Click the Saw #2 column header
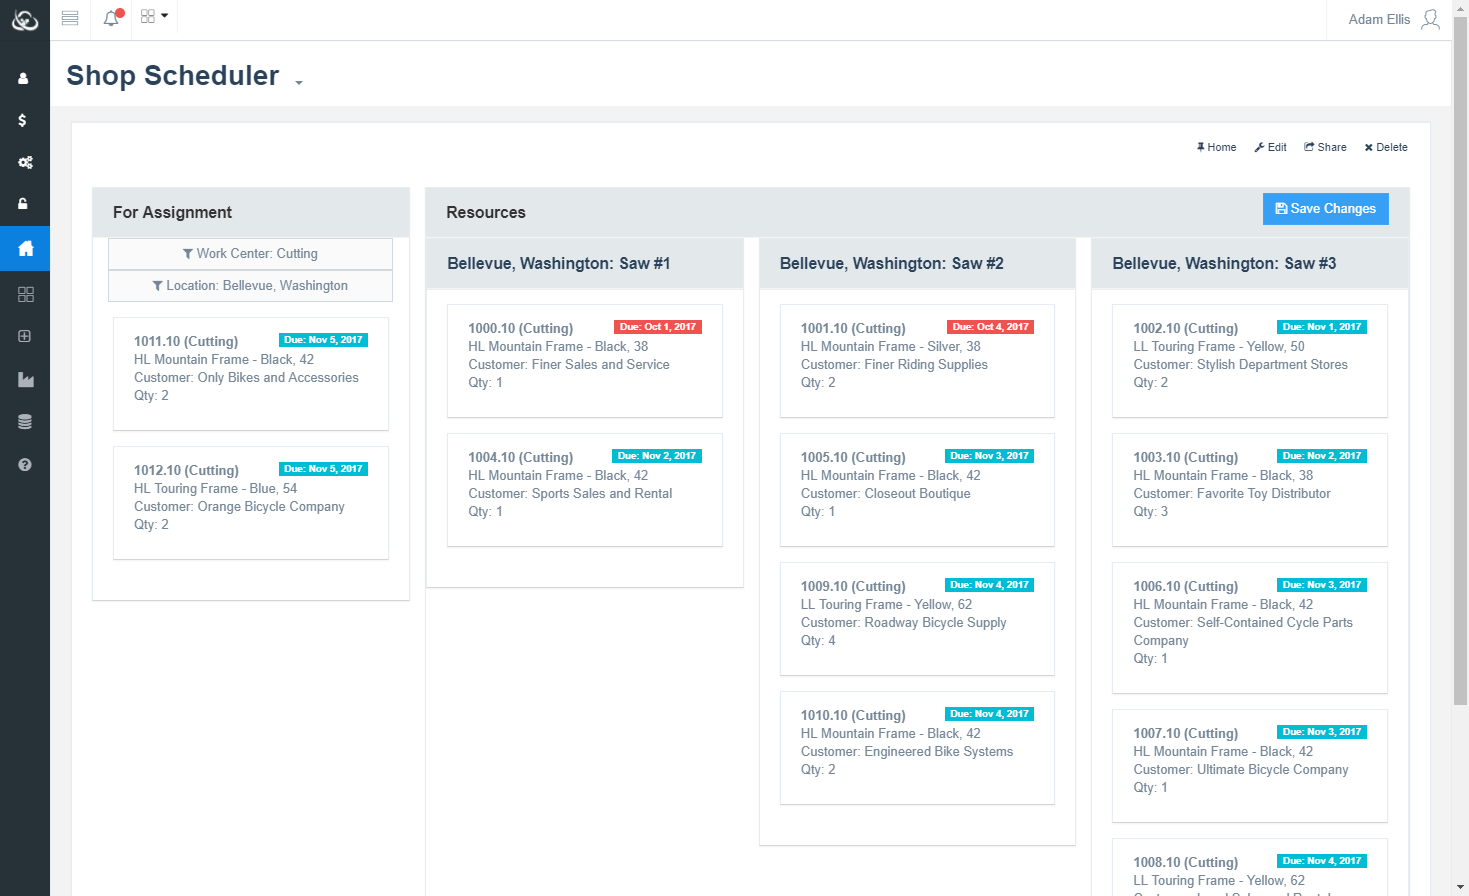 (x=917, y=264)
